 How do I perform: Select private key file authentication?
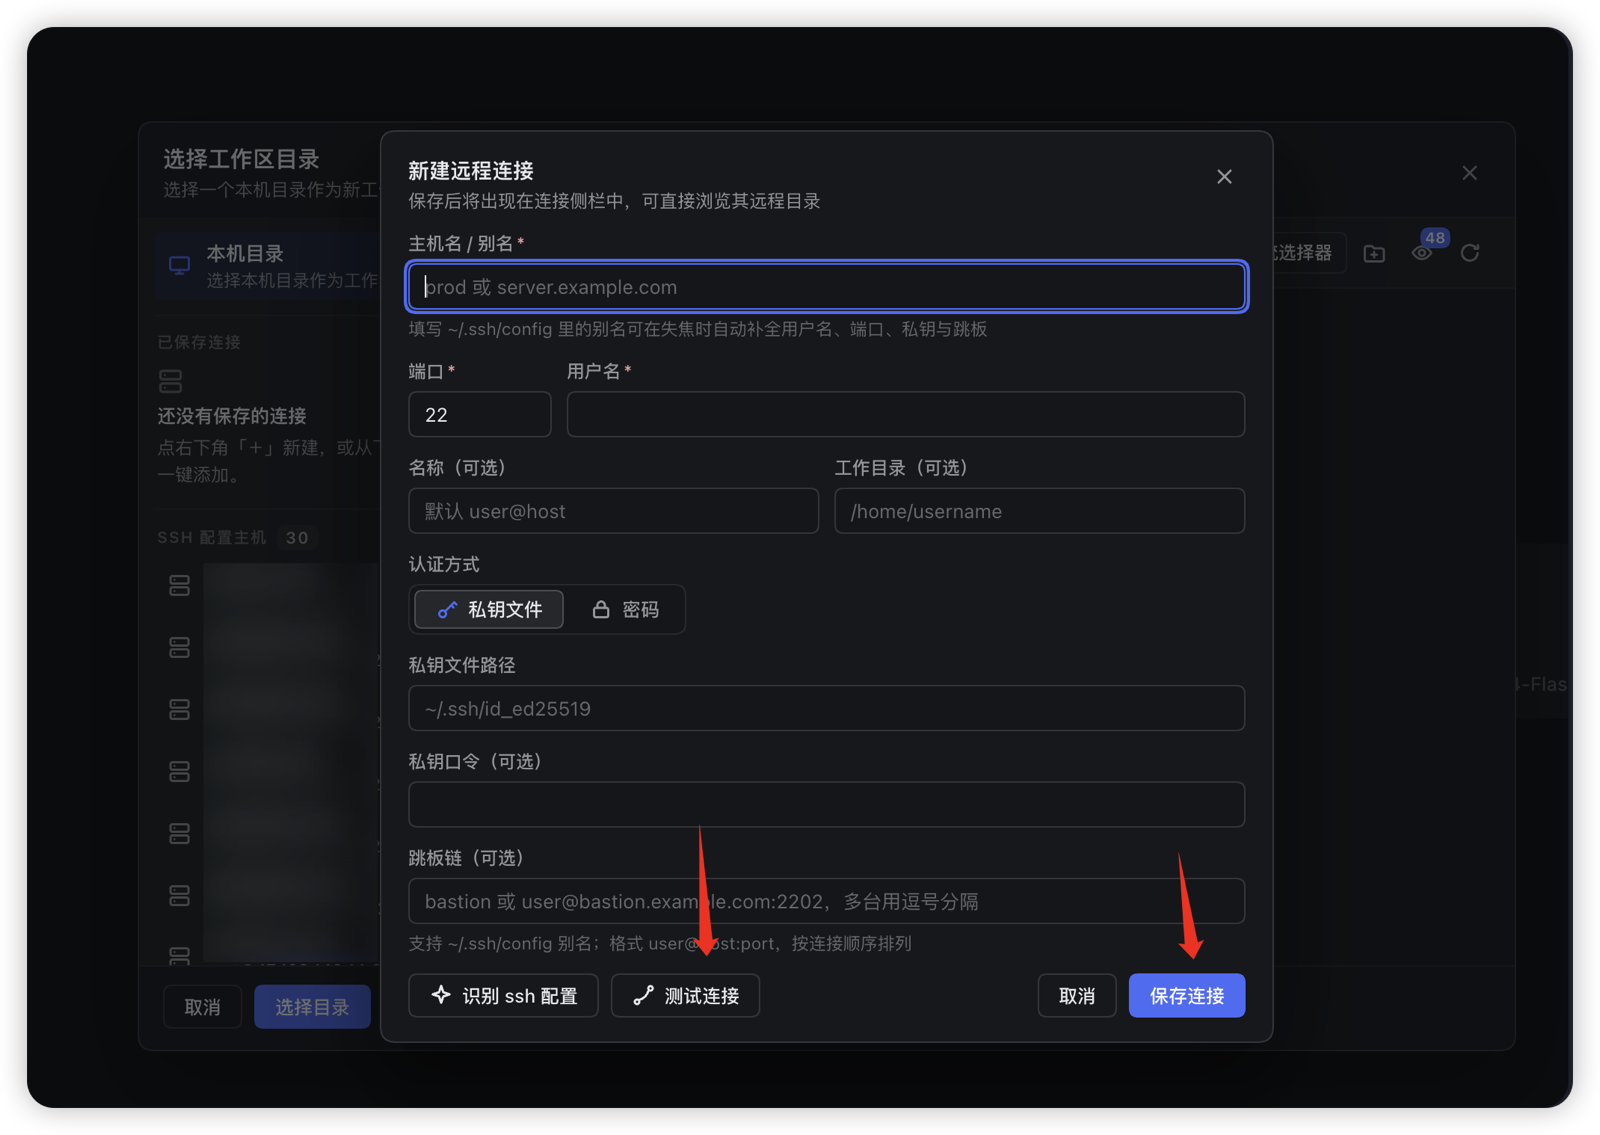click(x=489, y=609)
